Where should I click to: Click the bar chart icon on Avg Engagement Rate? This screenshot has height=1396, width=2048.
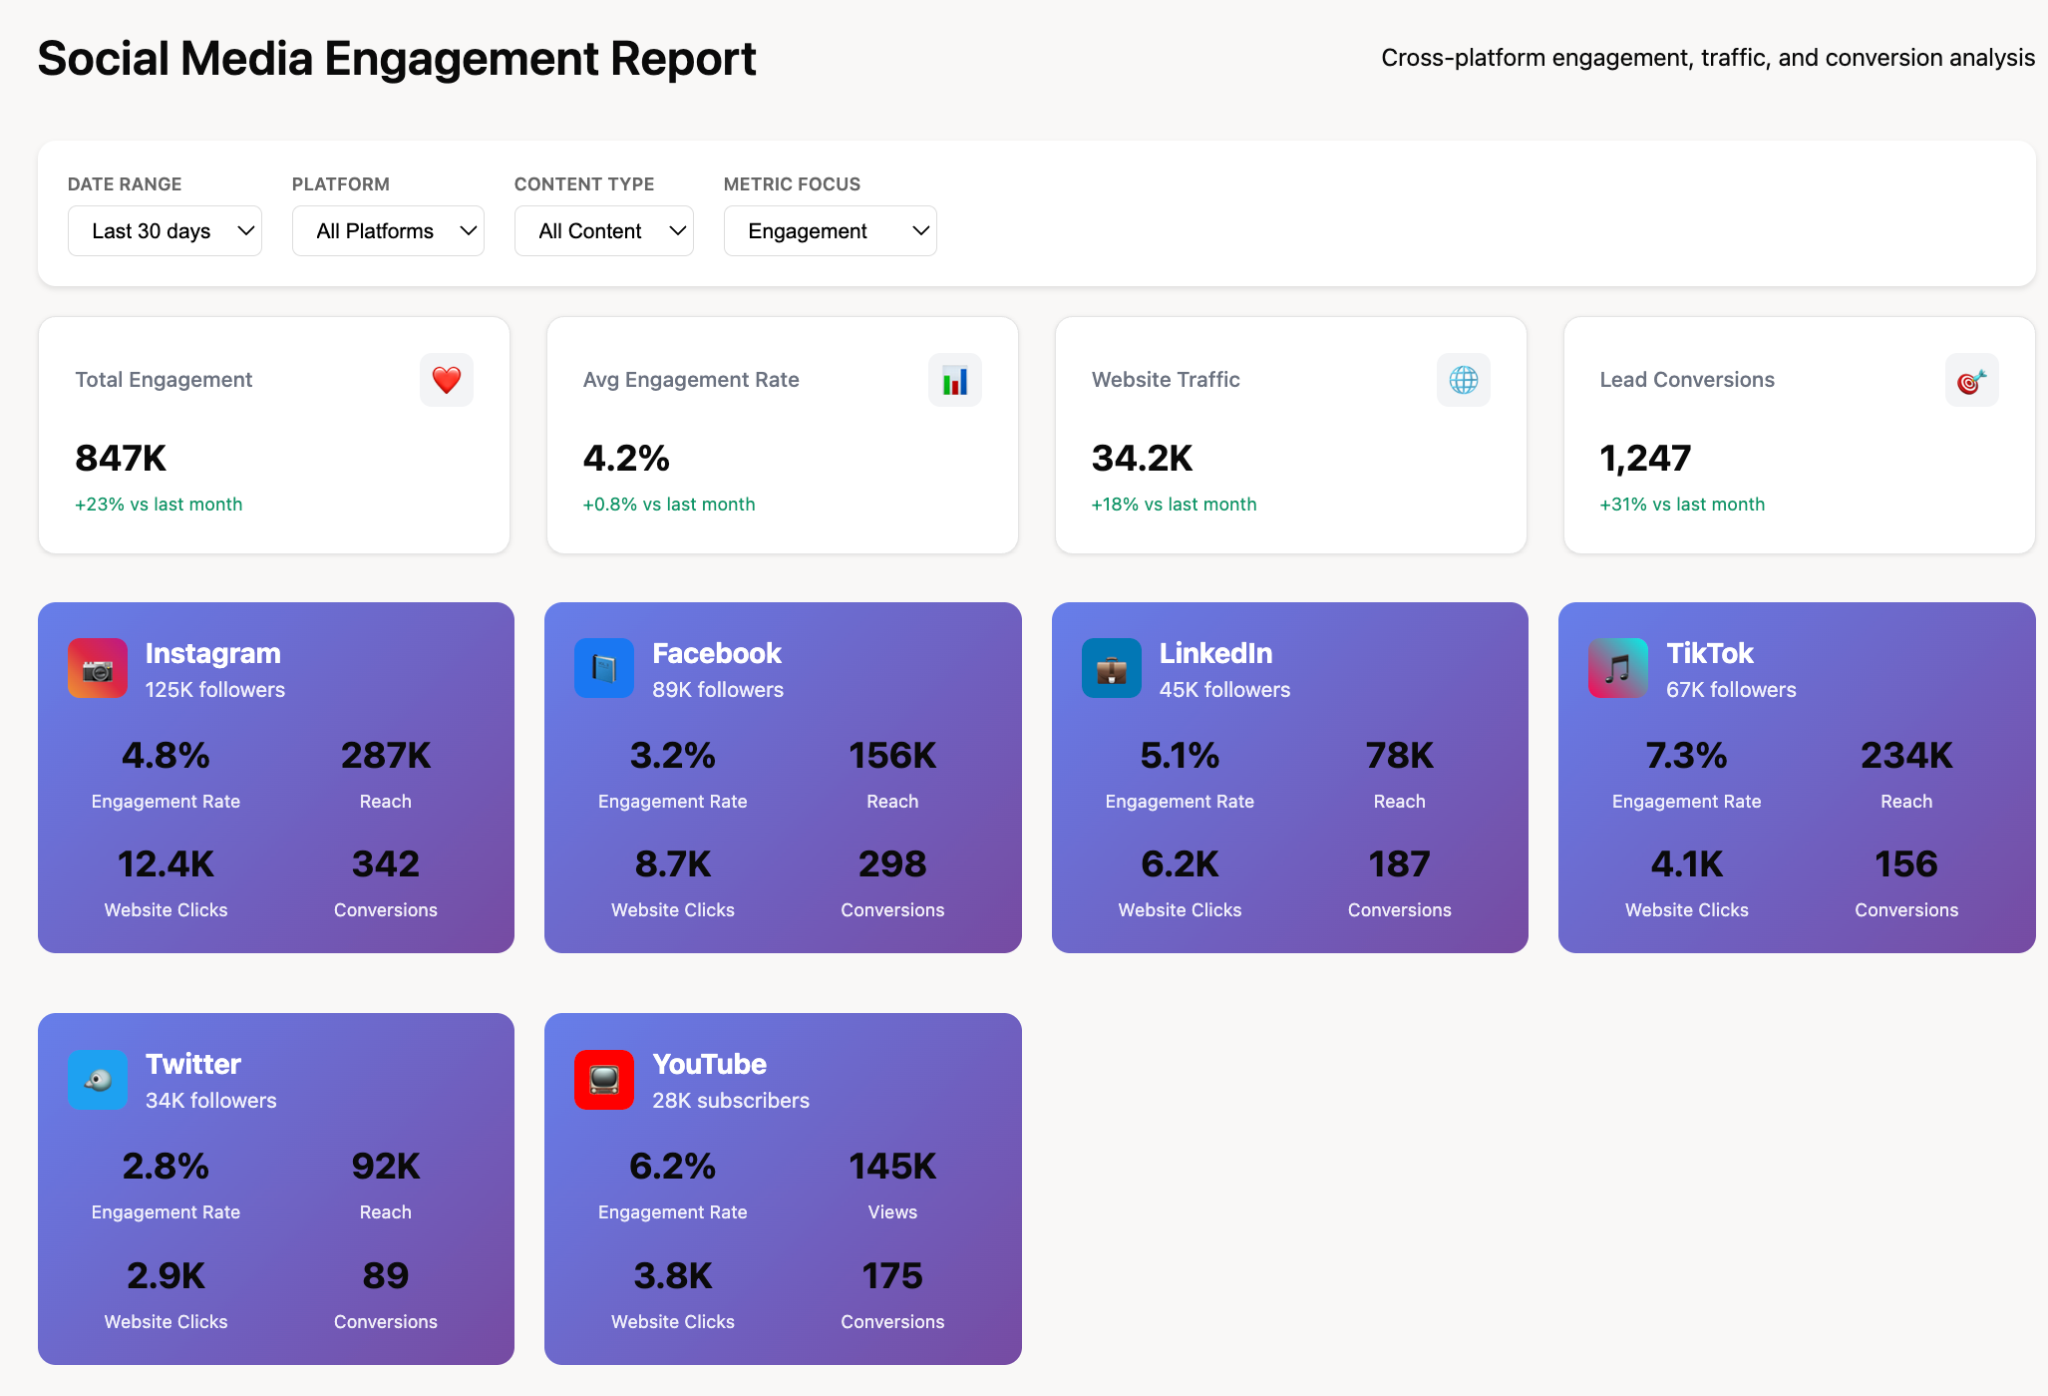click(x=954, y=380)
